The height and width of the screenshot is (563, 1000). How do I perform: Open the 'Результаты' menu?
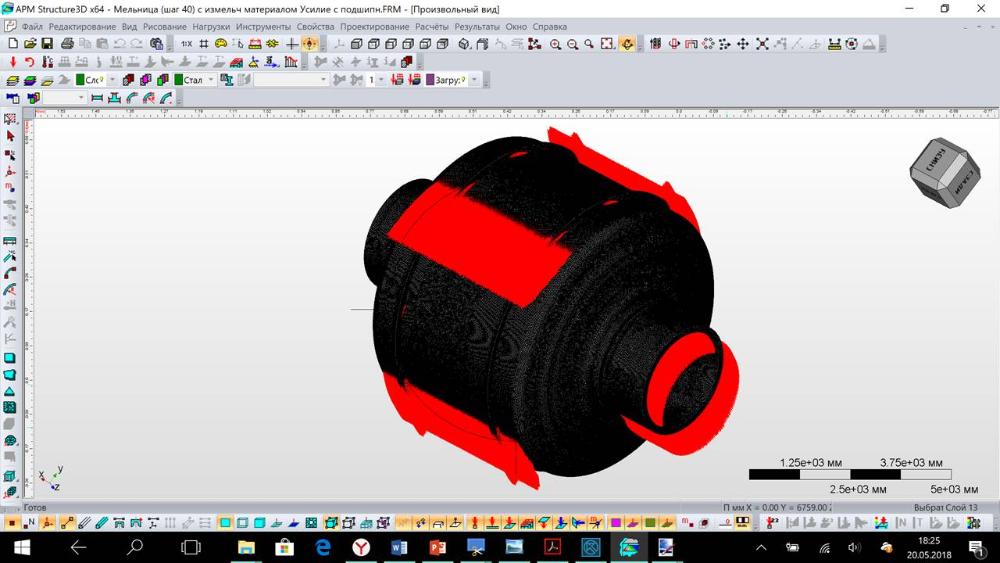[477, 26]
